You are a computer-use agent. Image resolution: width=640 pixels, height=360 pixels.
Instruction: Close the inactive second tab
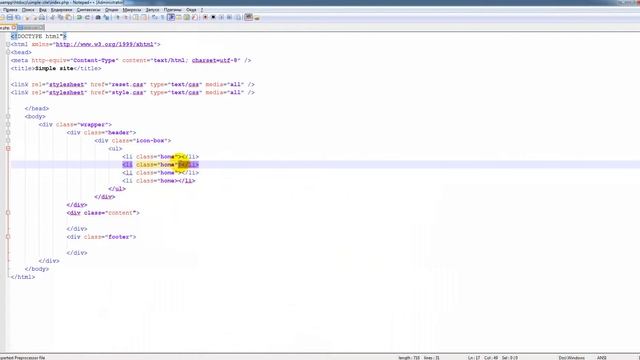41,27
